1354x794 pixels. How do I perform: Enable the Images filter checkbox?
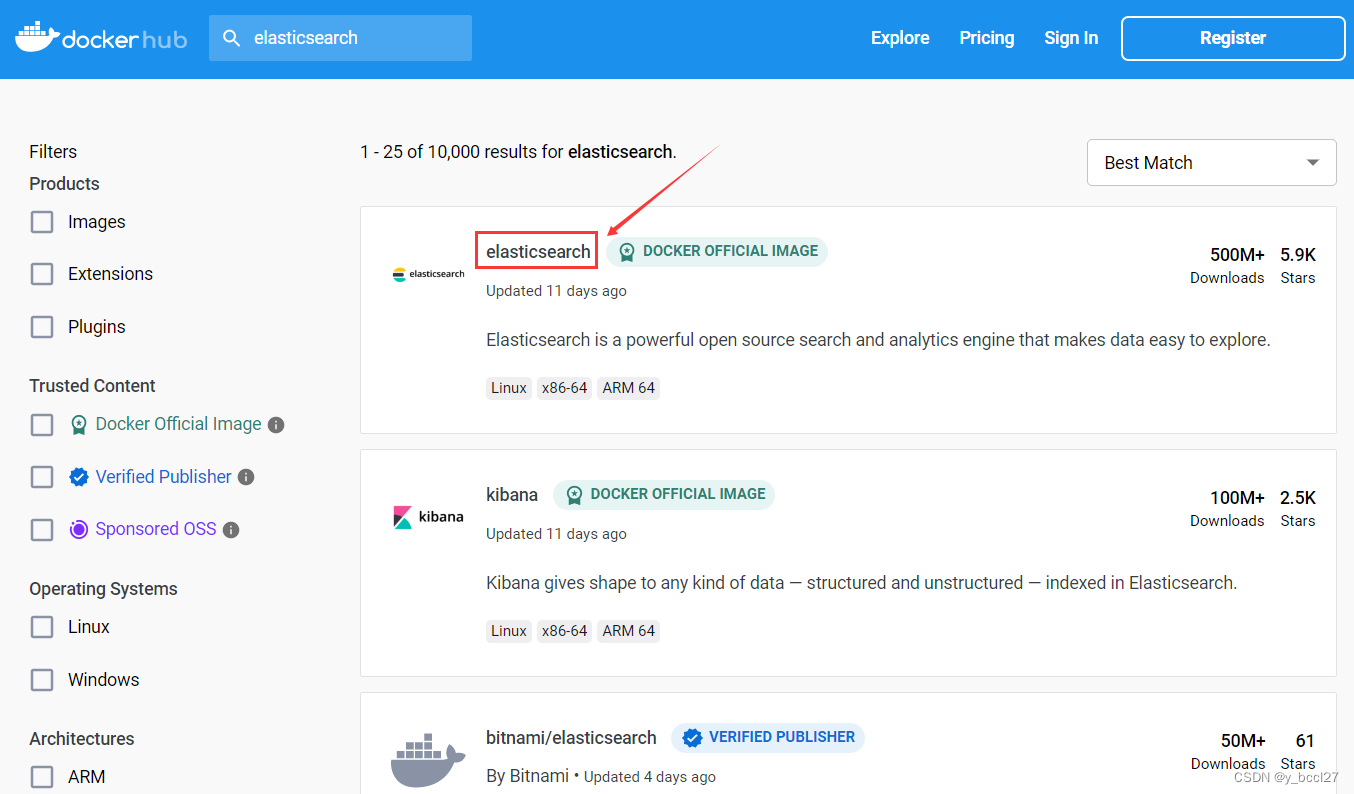coord(41,221)
